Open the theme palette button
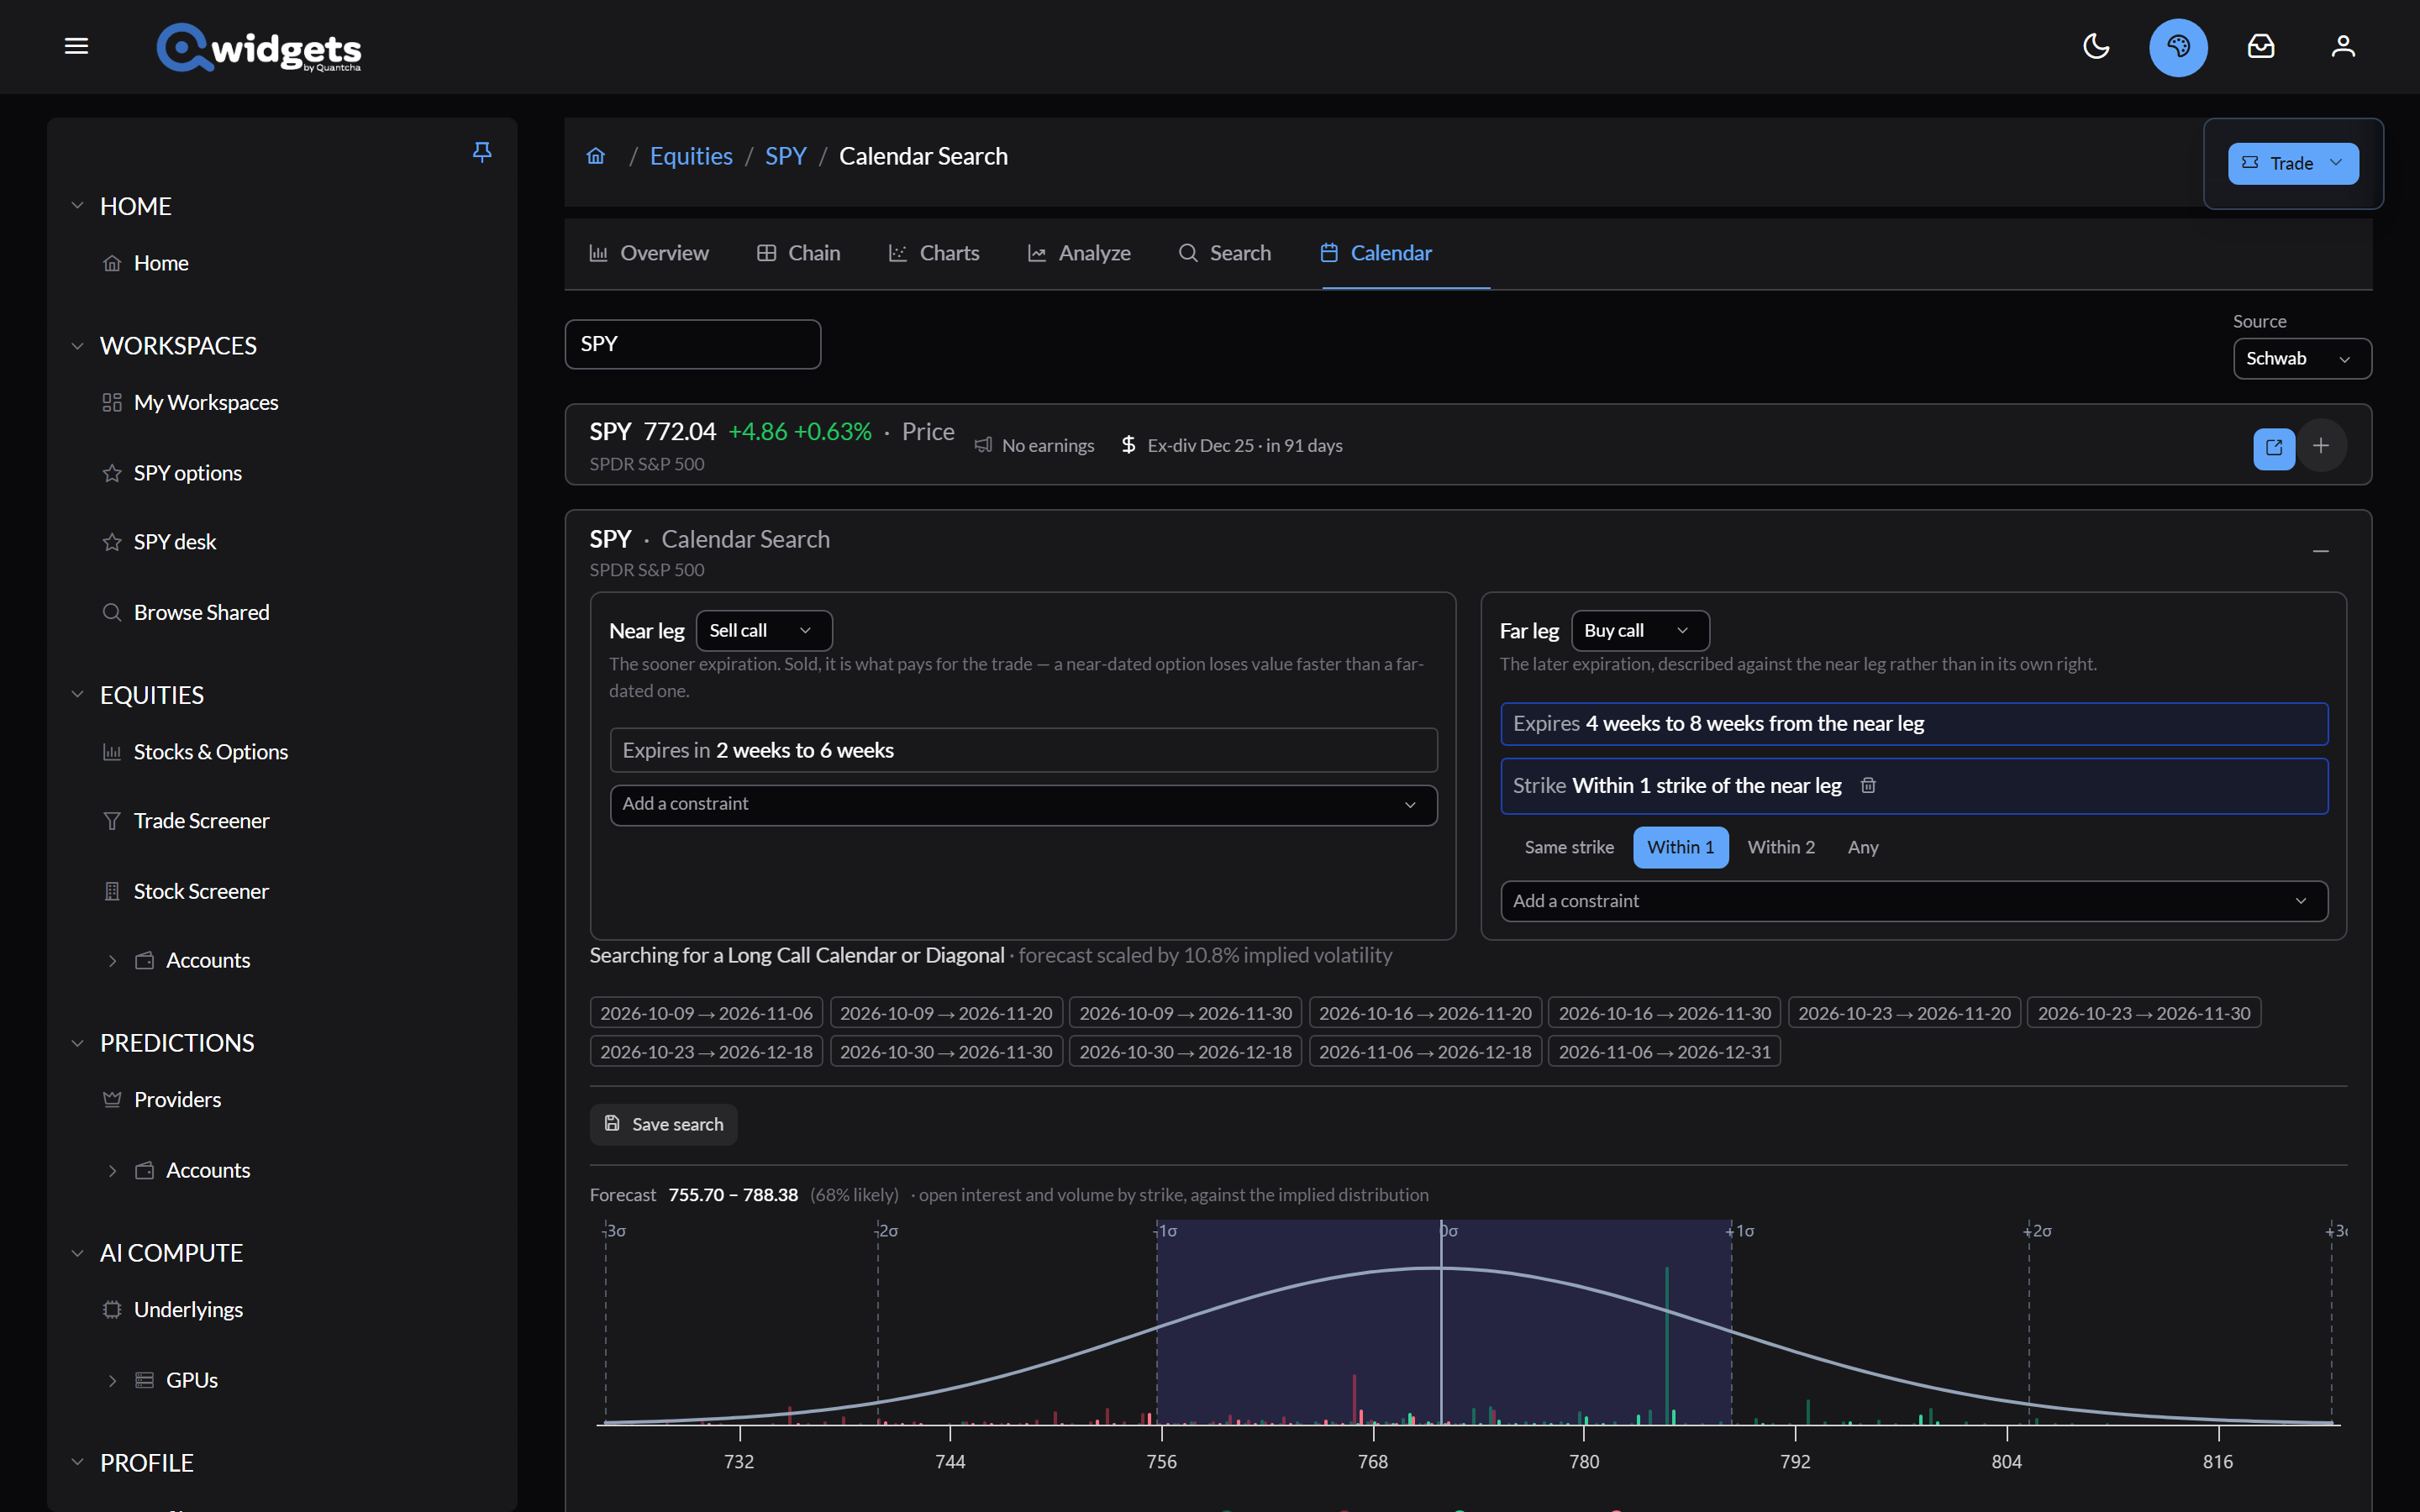 (2178, 47)
